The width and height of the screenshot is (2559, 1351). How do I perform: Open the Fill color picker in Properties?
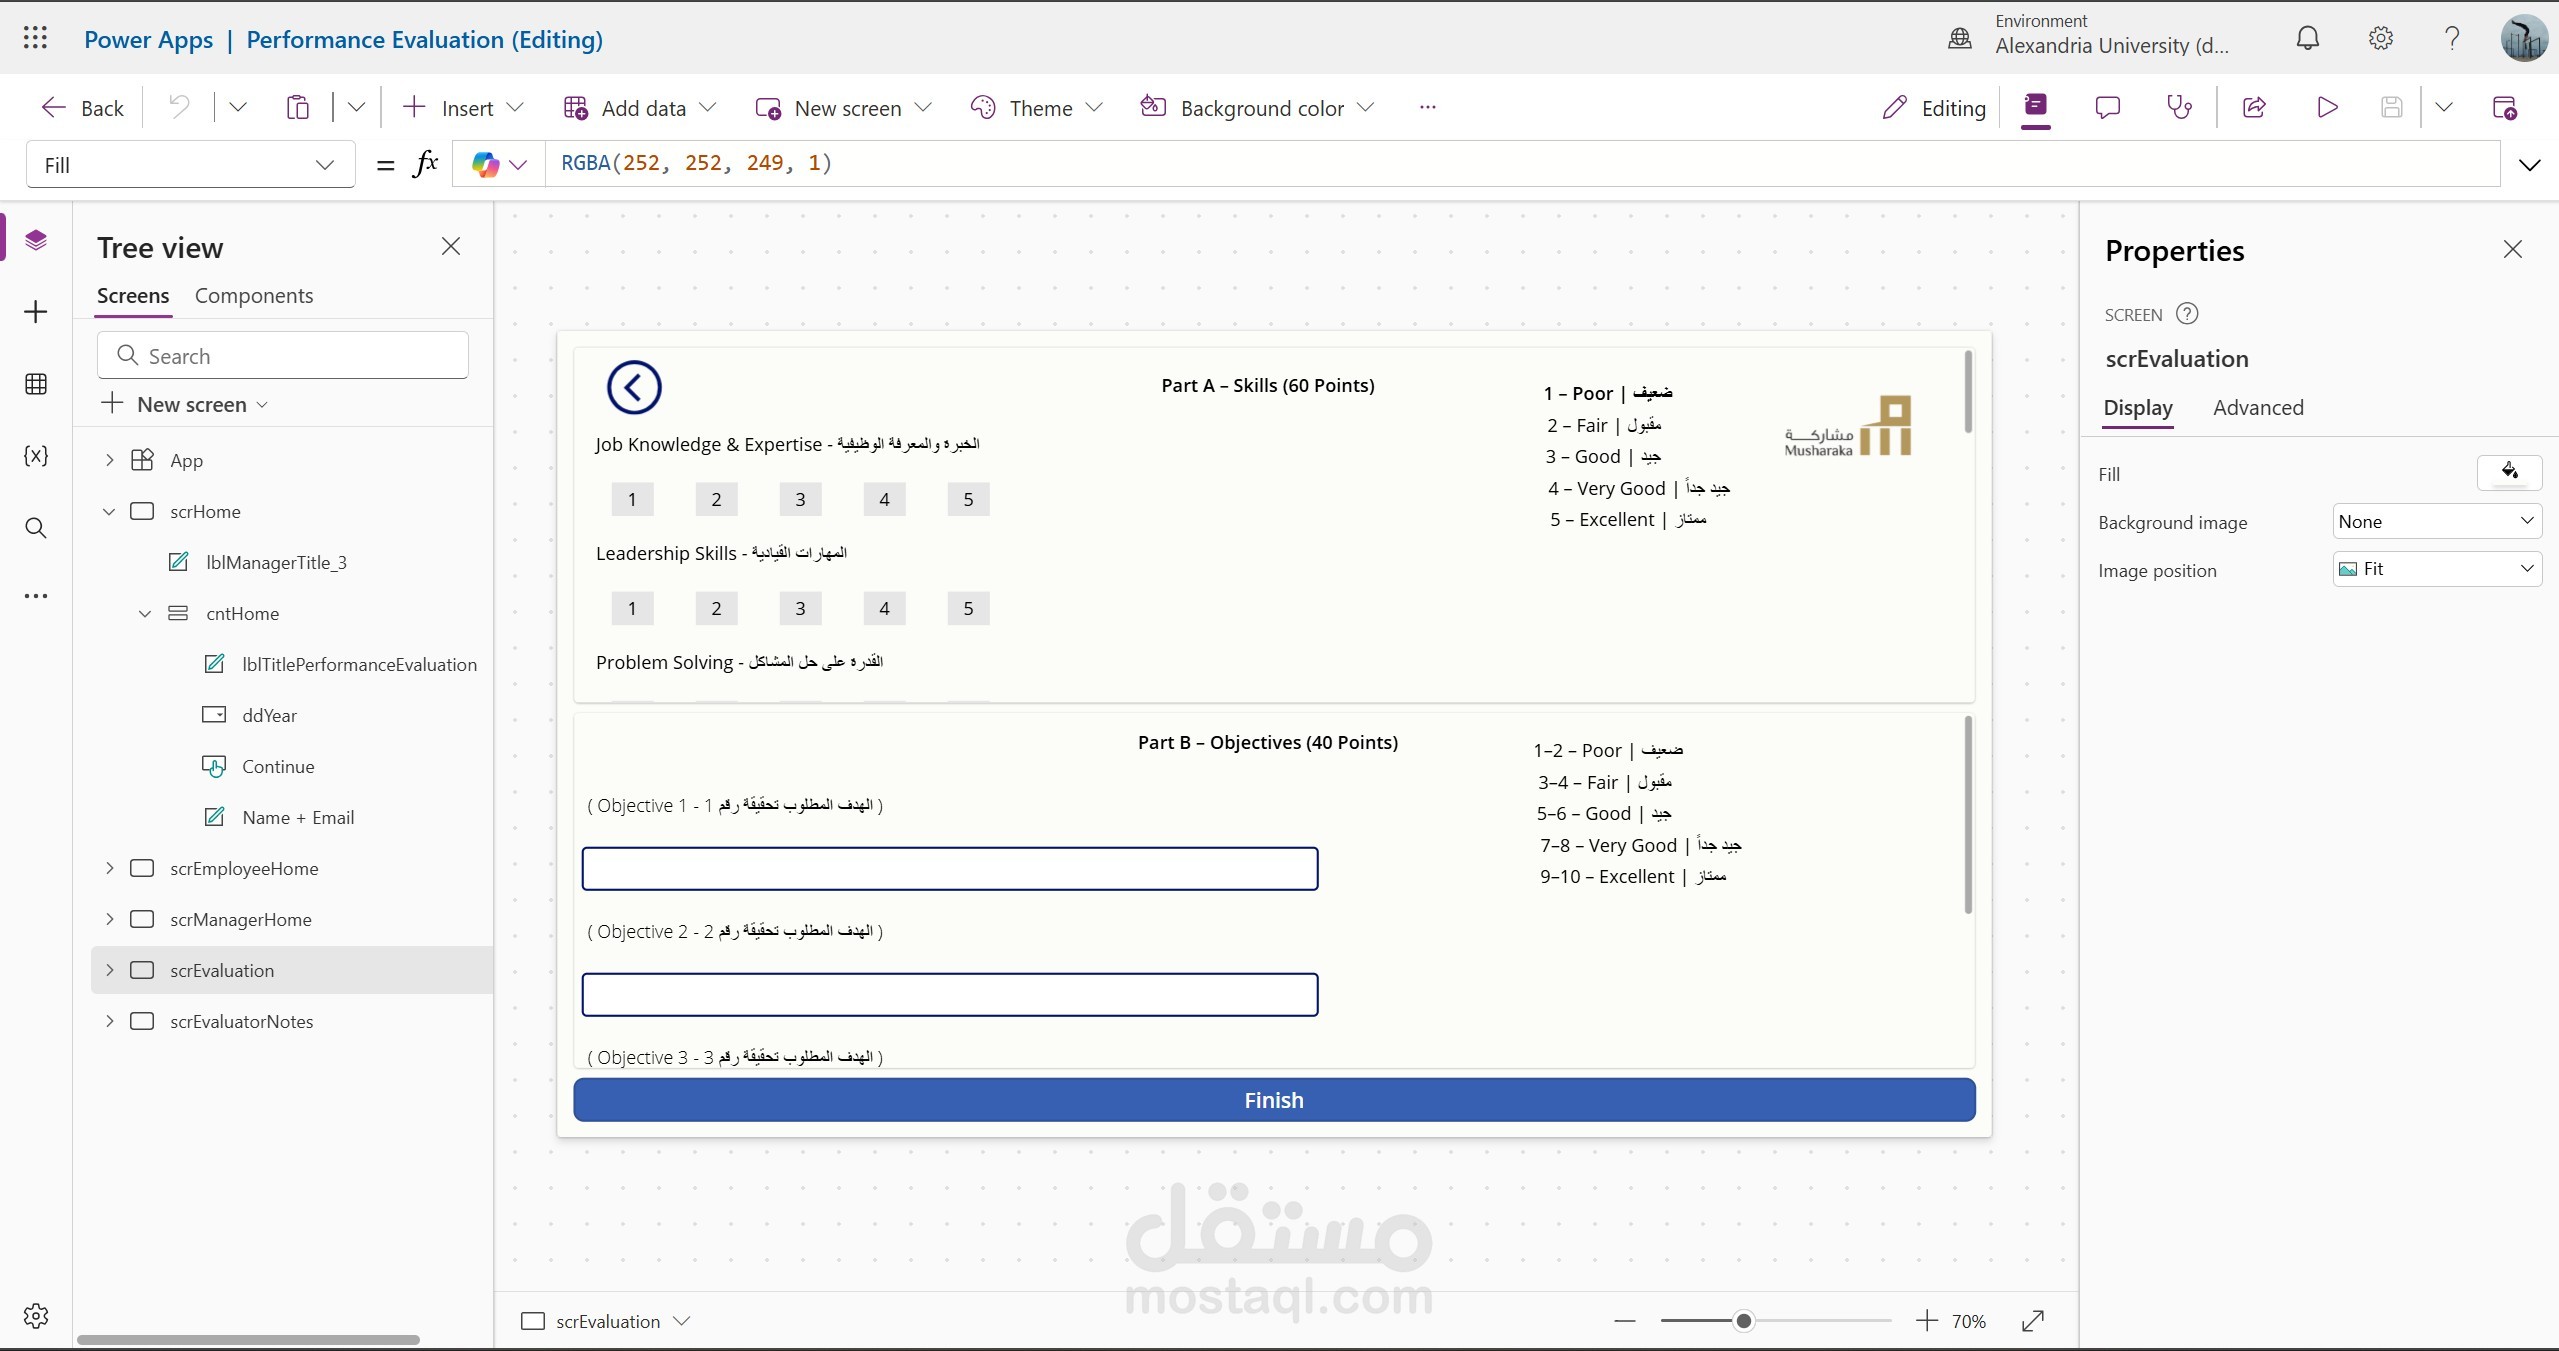pyautogui.click(x=2509, y=473)
